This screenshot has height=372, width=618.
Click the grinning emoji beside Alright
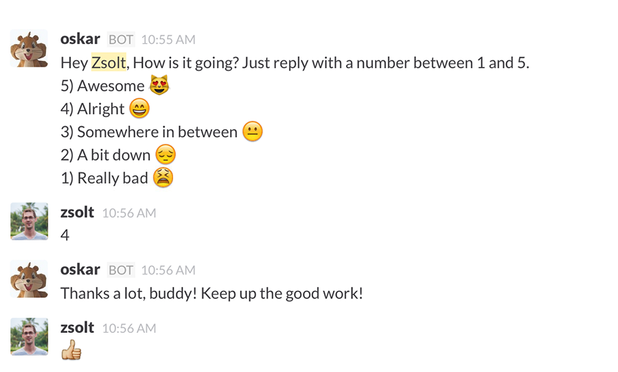(x=140, y=108)
